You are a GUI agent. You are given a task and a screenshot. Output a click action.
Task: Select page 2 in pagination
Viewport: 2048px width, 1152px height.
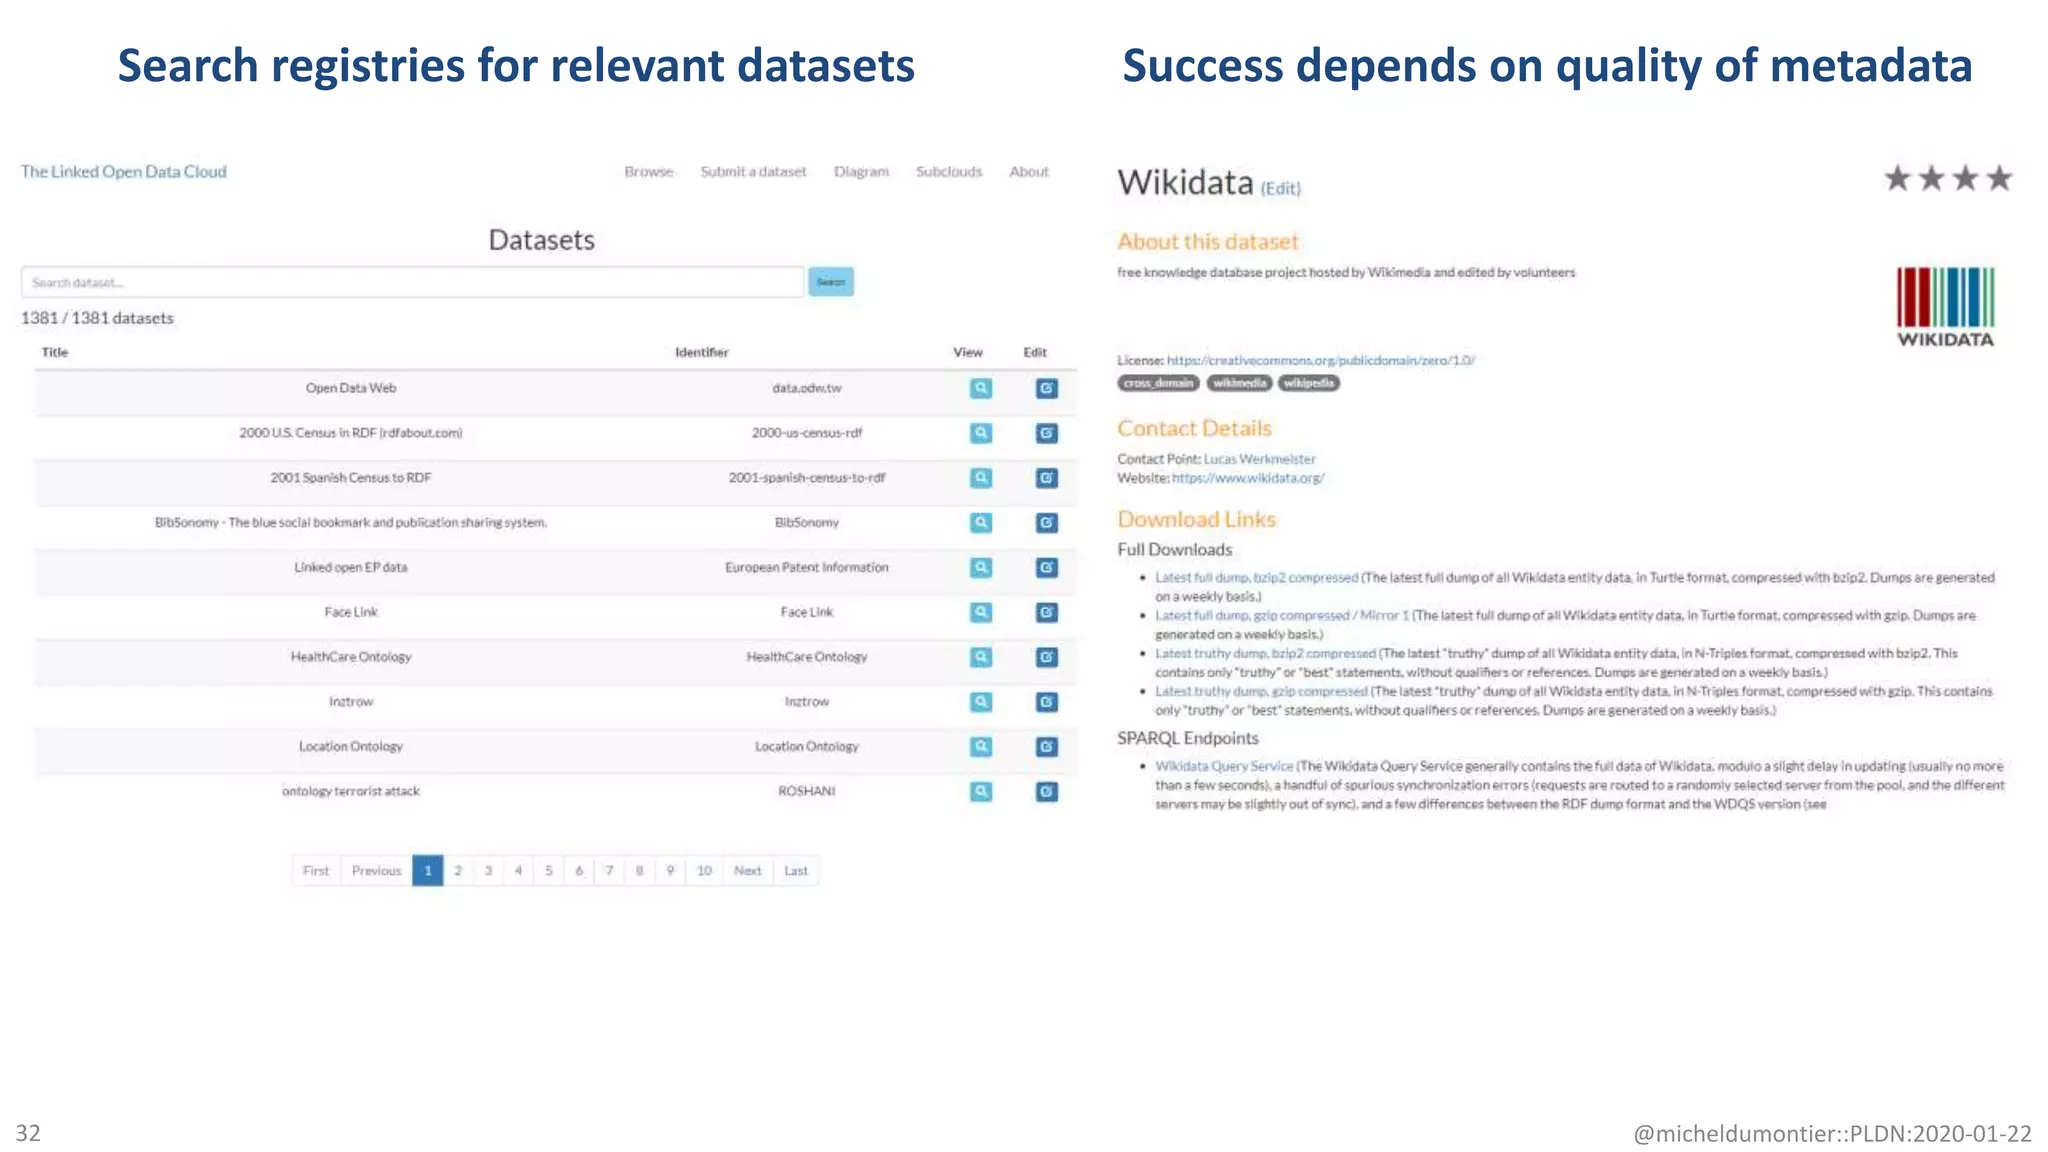pos(458,871)
